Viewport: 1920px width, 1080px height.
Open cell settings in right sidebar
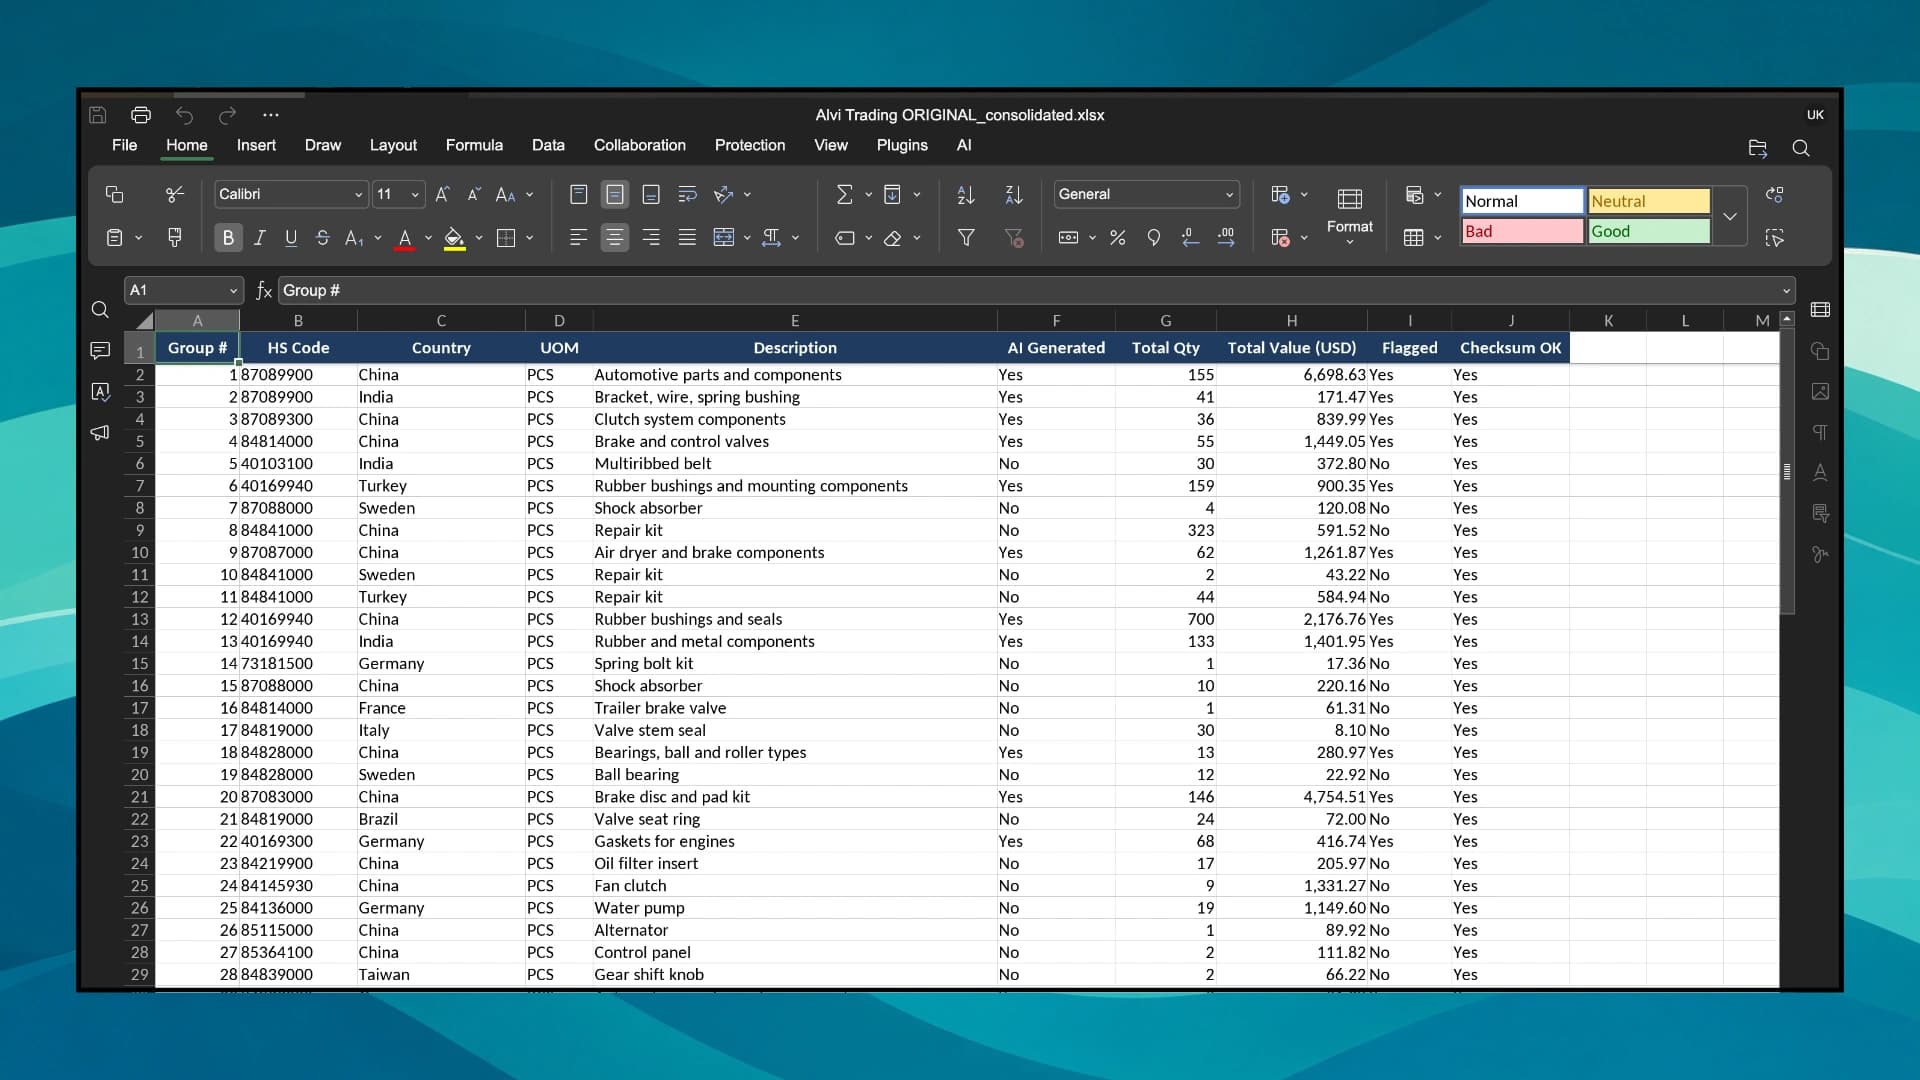point(1821,310)
